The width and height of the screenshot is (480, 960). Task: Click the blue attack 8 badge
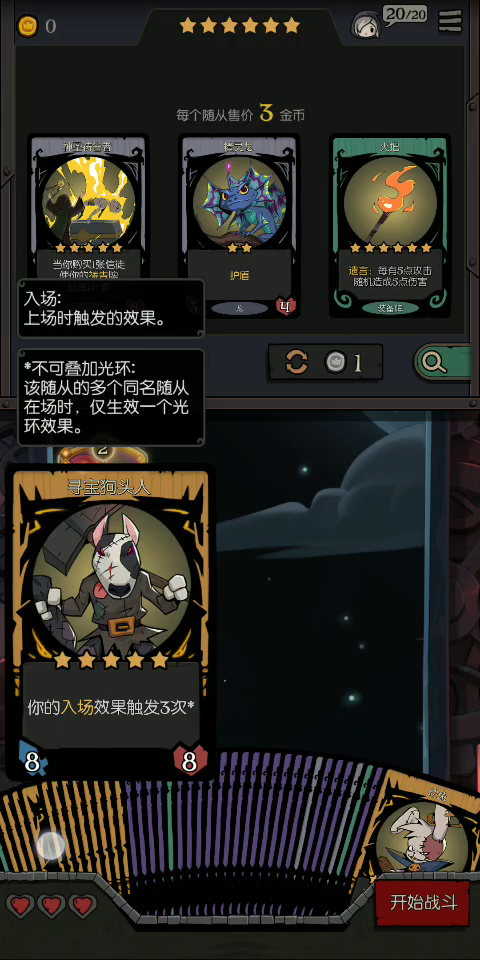32,762
